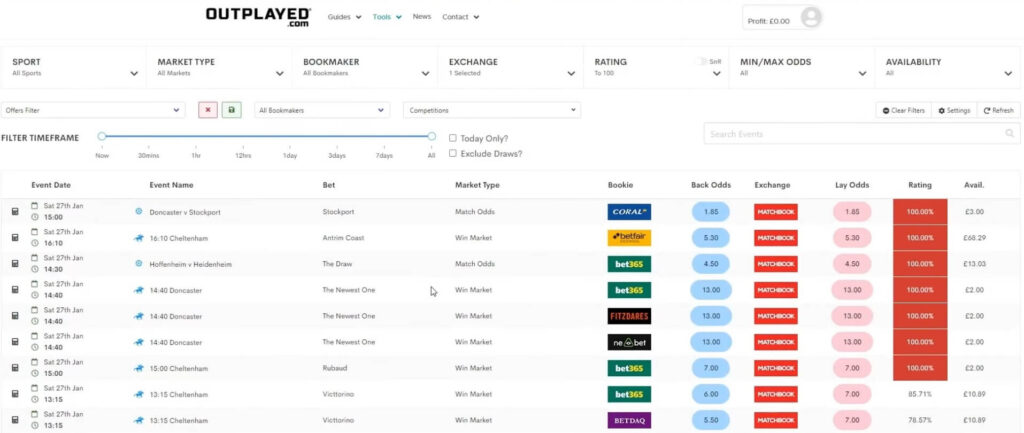Open calculator for Doncaster v Stockport row
This screenshot has height=433, width=1024.
point(15,212)
